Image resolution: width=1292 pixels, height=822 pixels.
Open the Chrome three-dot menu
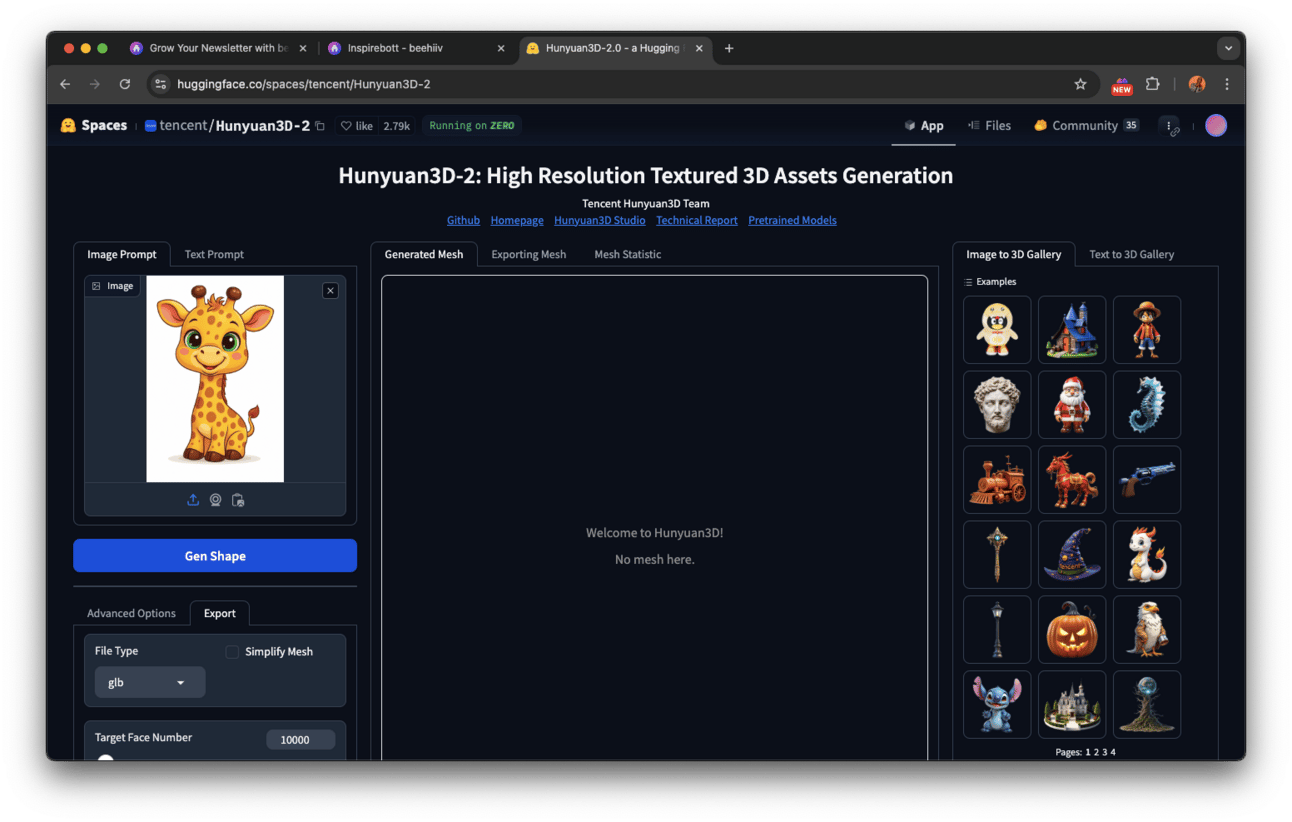pos(1227,84)
